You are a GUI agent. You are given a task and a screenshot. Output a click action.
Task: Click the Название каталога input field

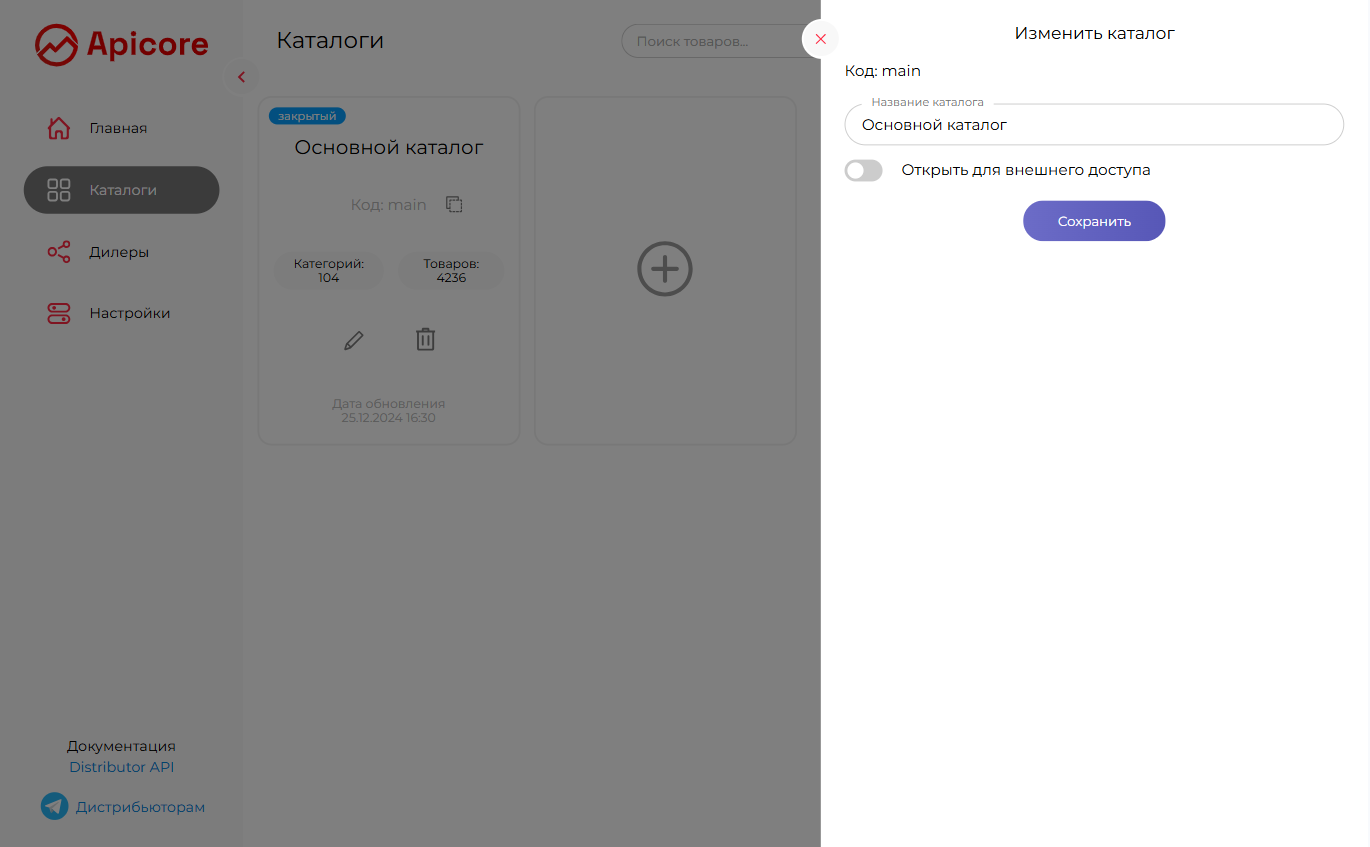coord(1094,125)
